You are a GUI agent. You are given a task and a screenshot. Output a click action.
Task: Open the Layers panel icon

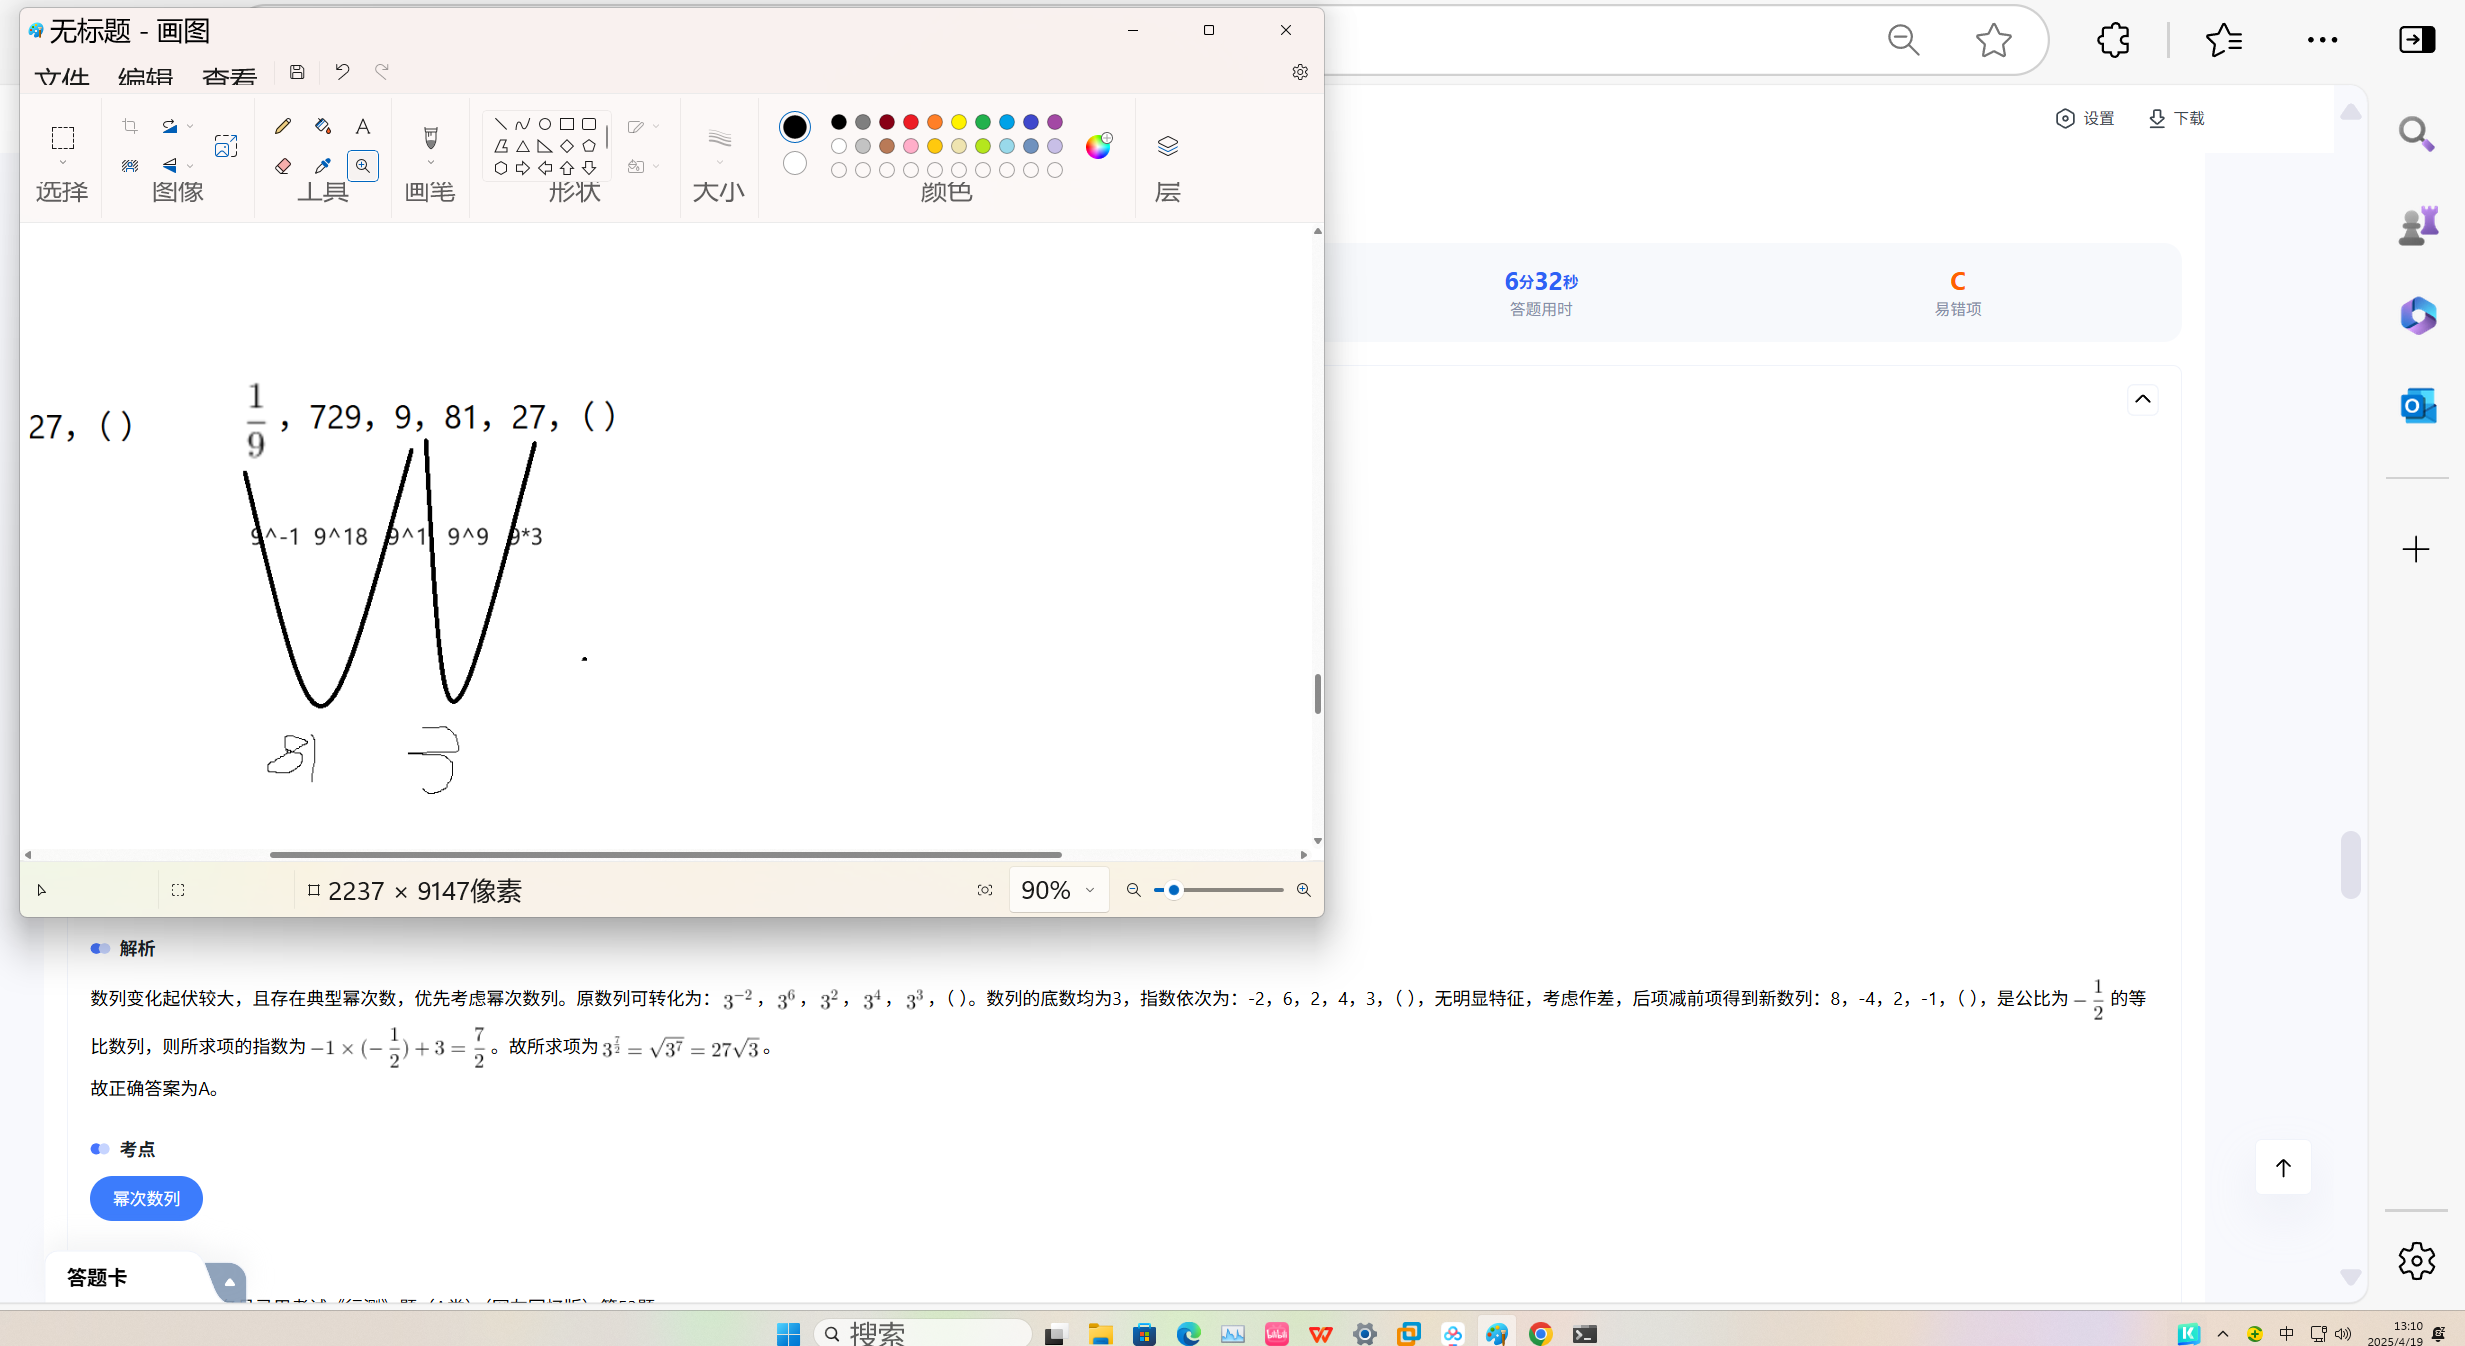(x=1167, y=146)
